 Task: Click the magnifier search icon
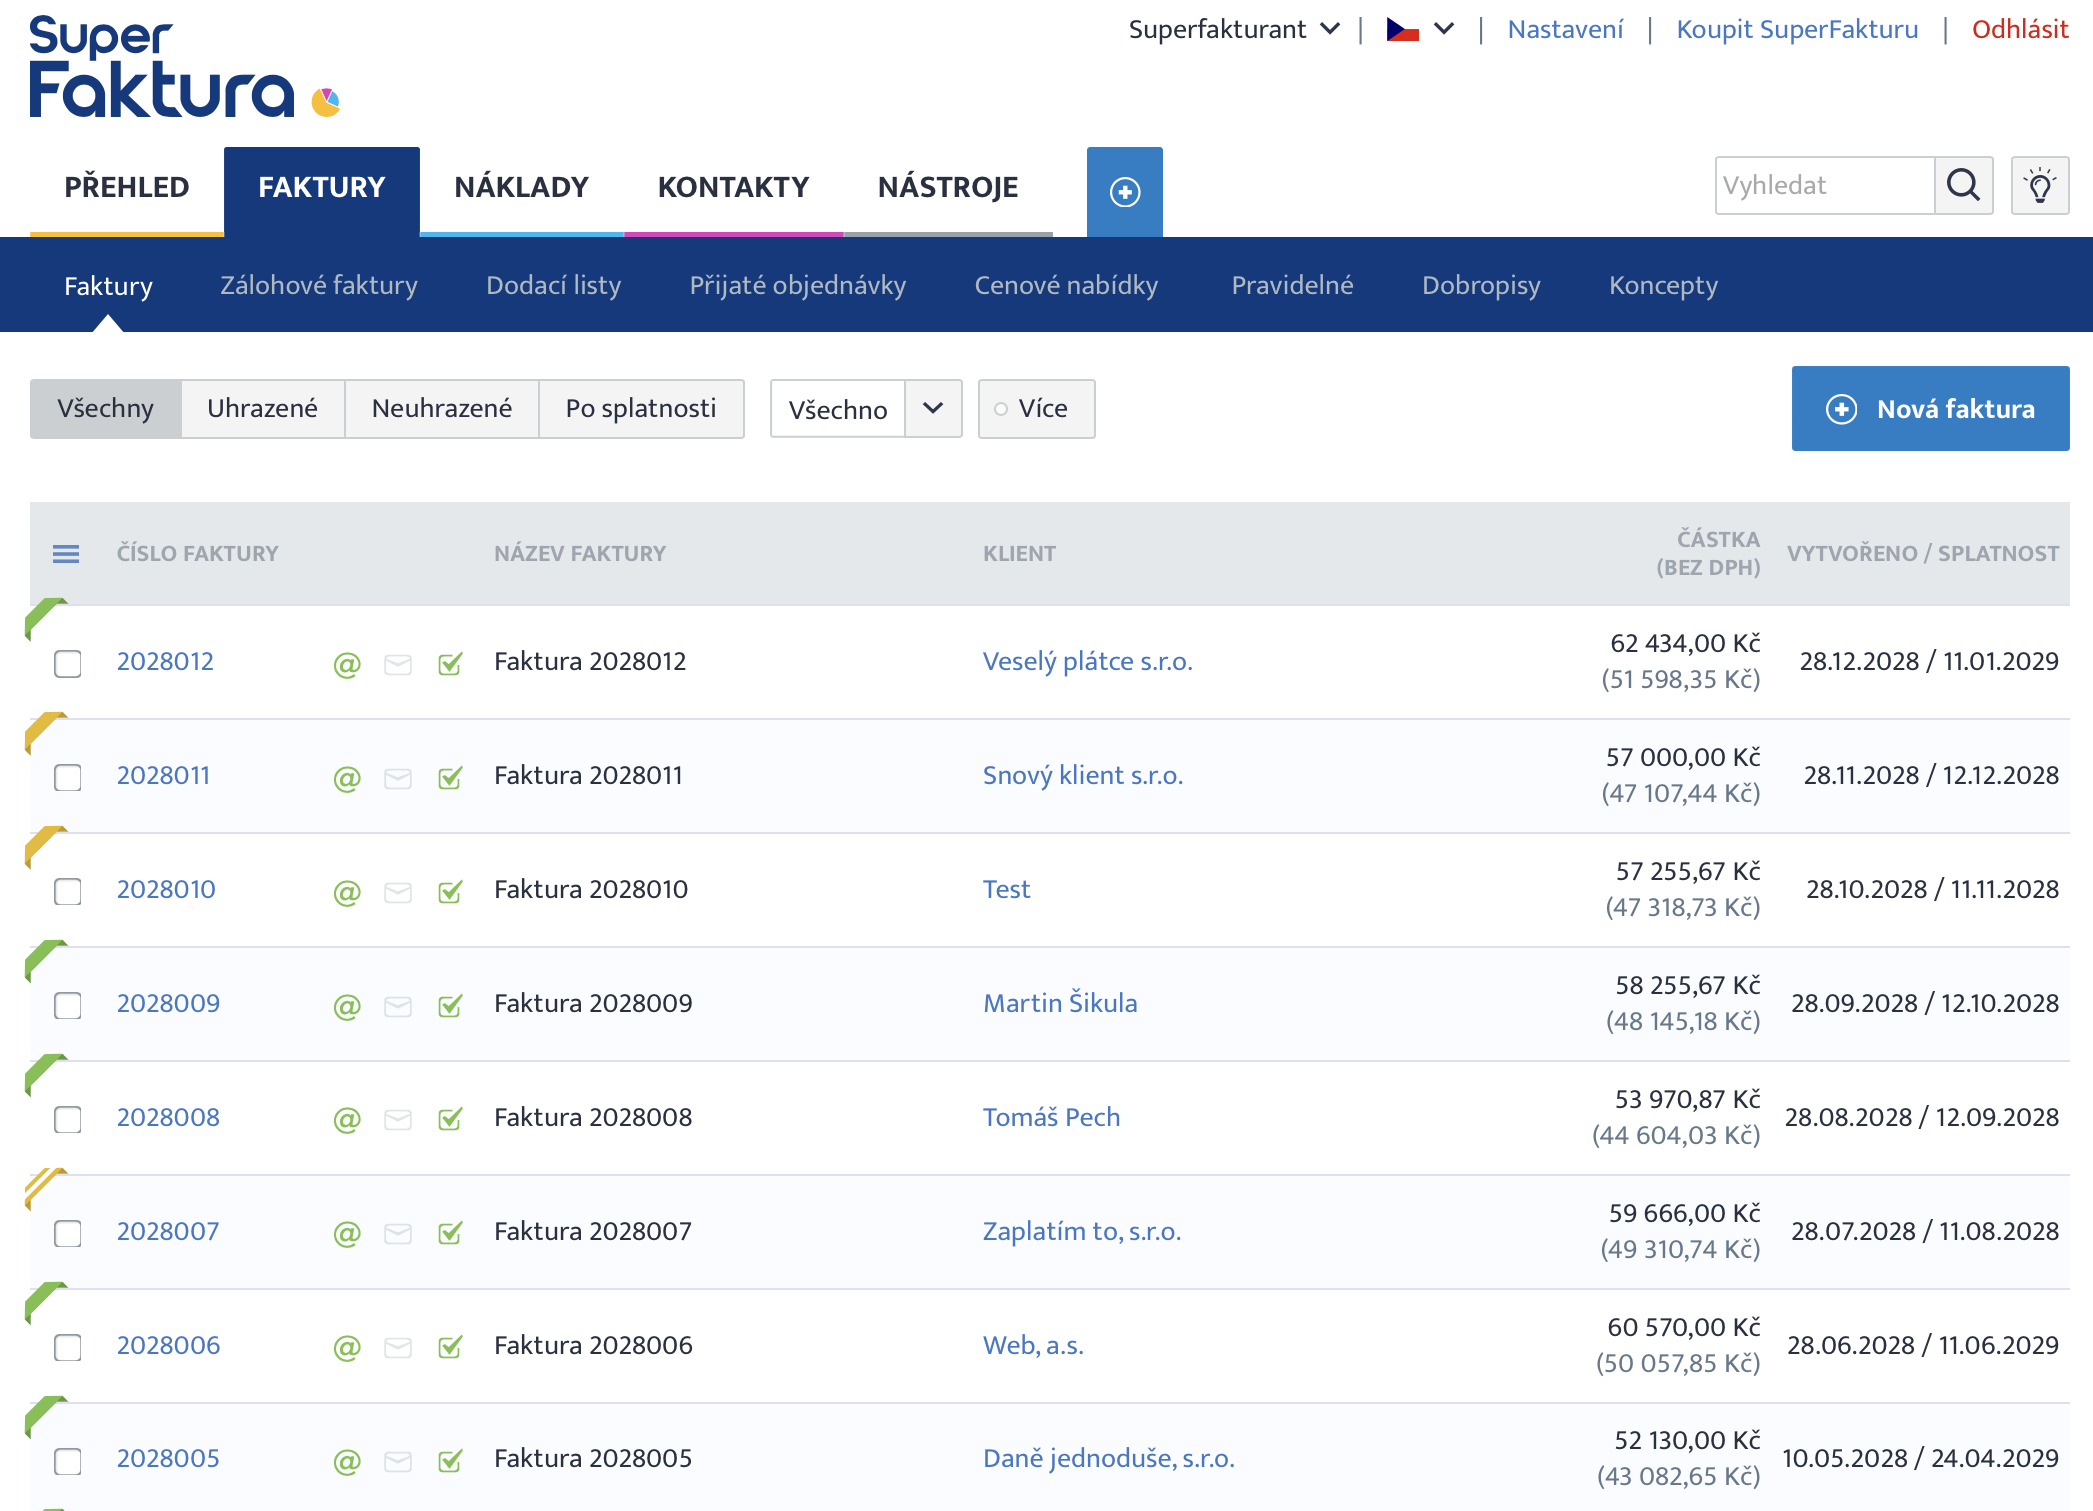pos(1963,185)
